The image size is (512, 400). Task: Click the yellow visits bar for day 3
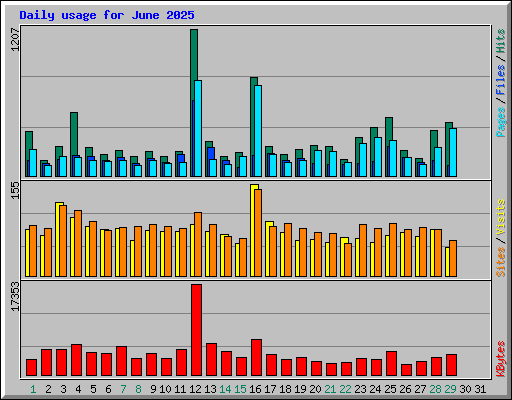pos(58,239)
